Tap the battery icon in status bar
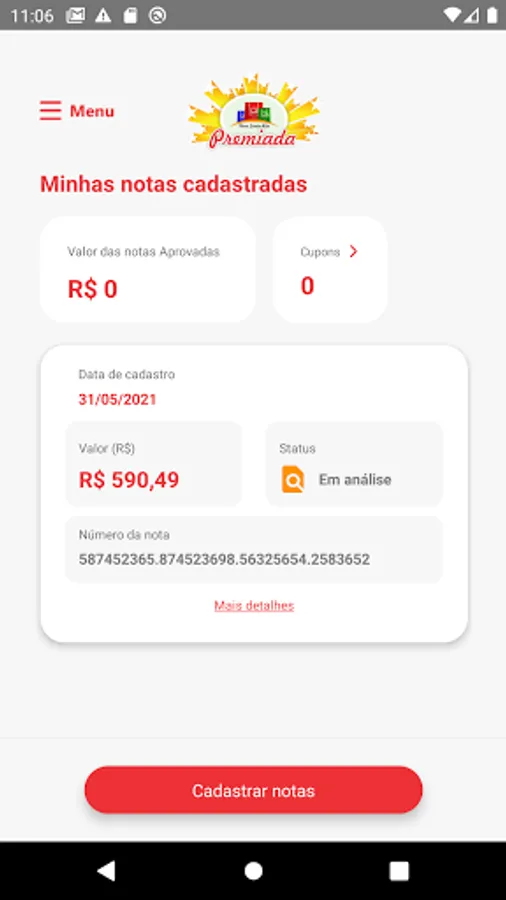506x900 pixels. pos(492,15)
